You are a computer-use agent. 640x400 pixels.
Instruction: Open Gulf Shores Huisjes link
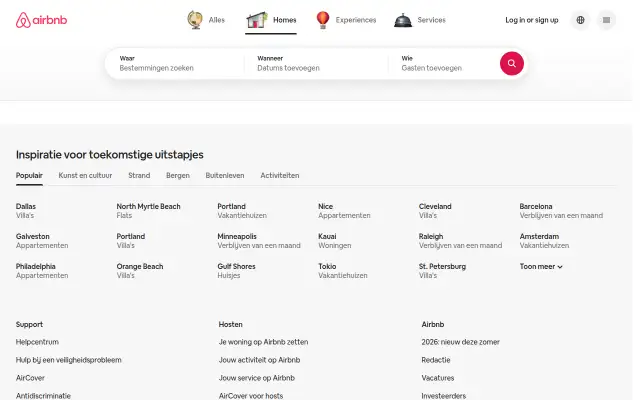pos(236,271)
